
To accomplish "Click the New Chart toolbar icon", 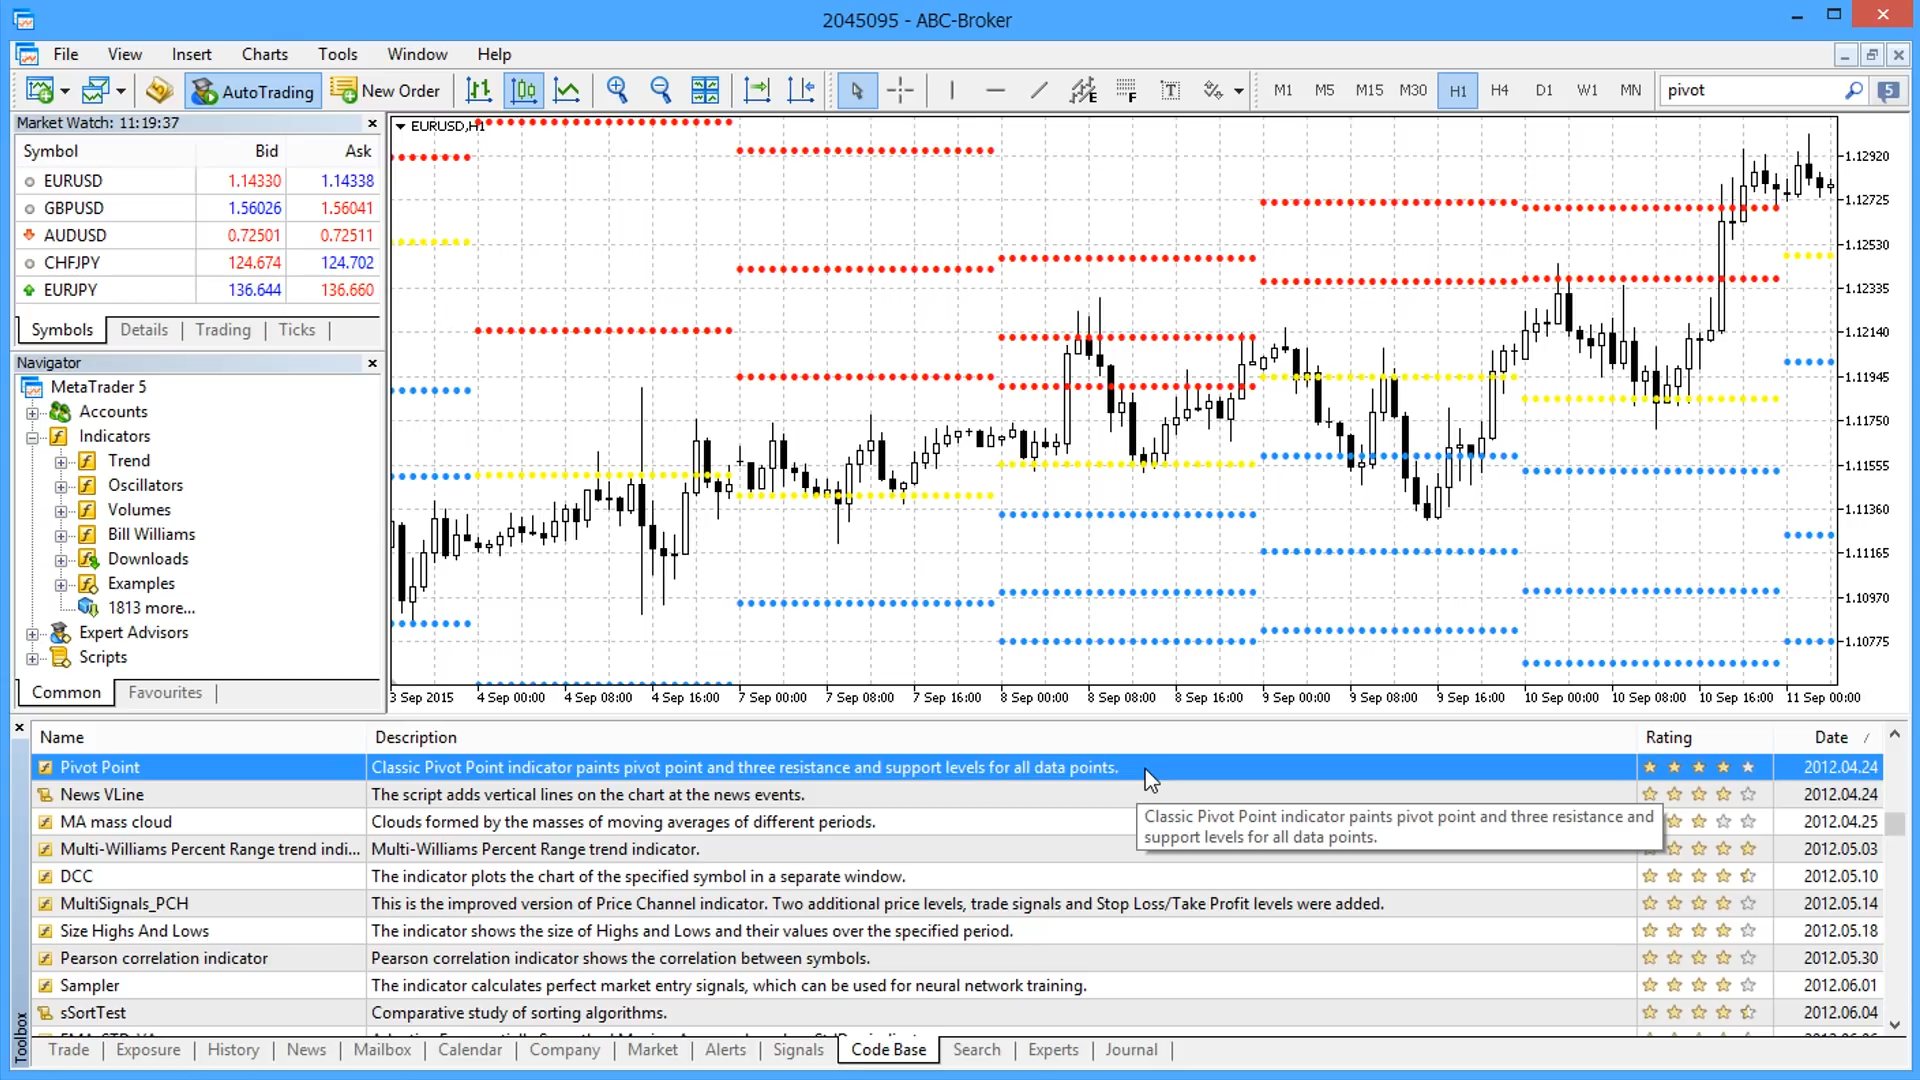I will [40, 91].
